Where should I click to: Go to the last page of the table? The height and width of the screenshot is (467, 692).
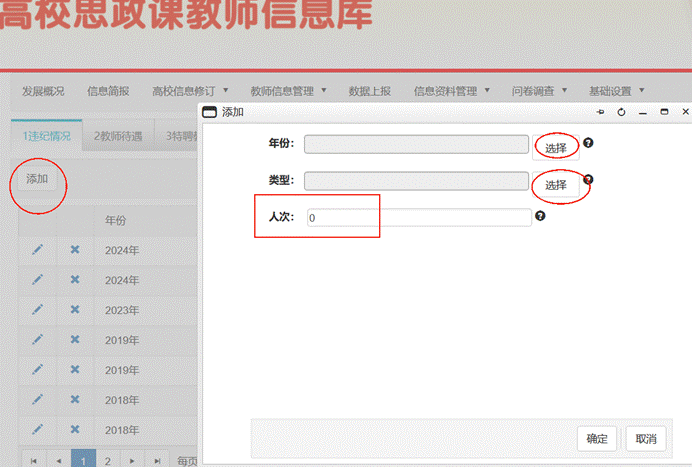coord(157,460)
